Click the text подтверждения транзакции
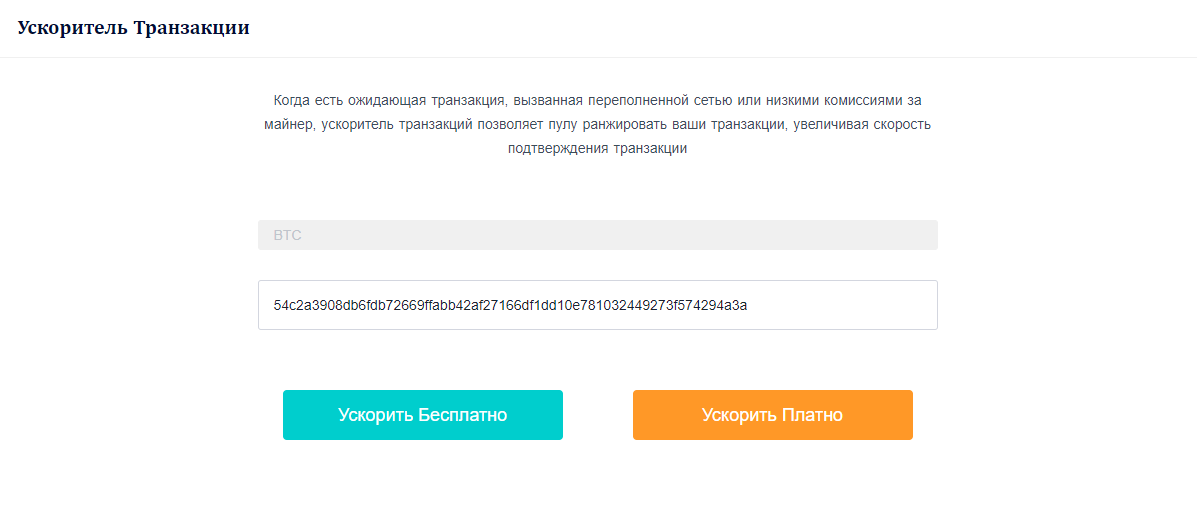The image size is (1197, 529). point(598,149)
